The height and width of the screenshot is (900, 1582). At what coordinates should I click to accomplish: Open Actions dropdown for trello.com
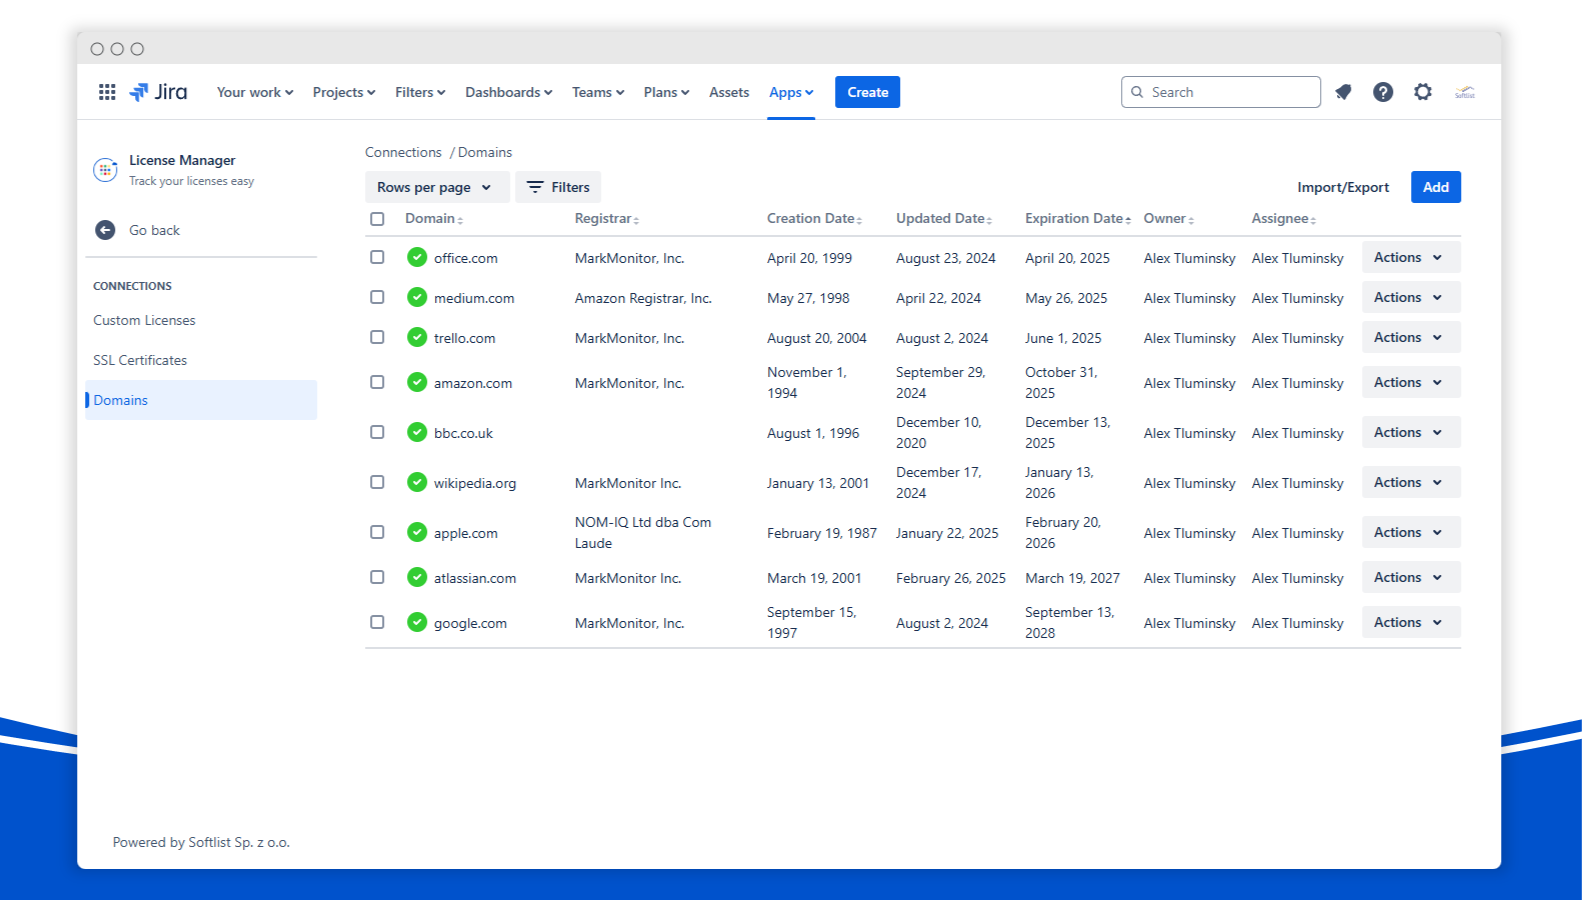[1410, 337]
